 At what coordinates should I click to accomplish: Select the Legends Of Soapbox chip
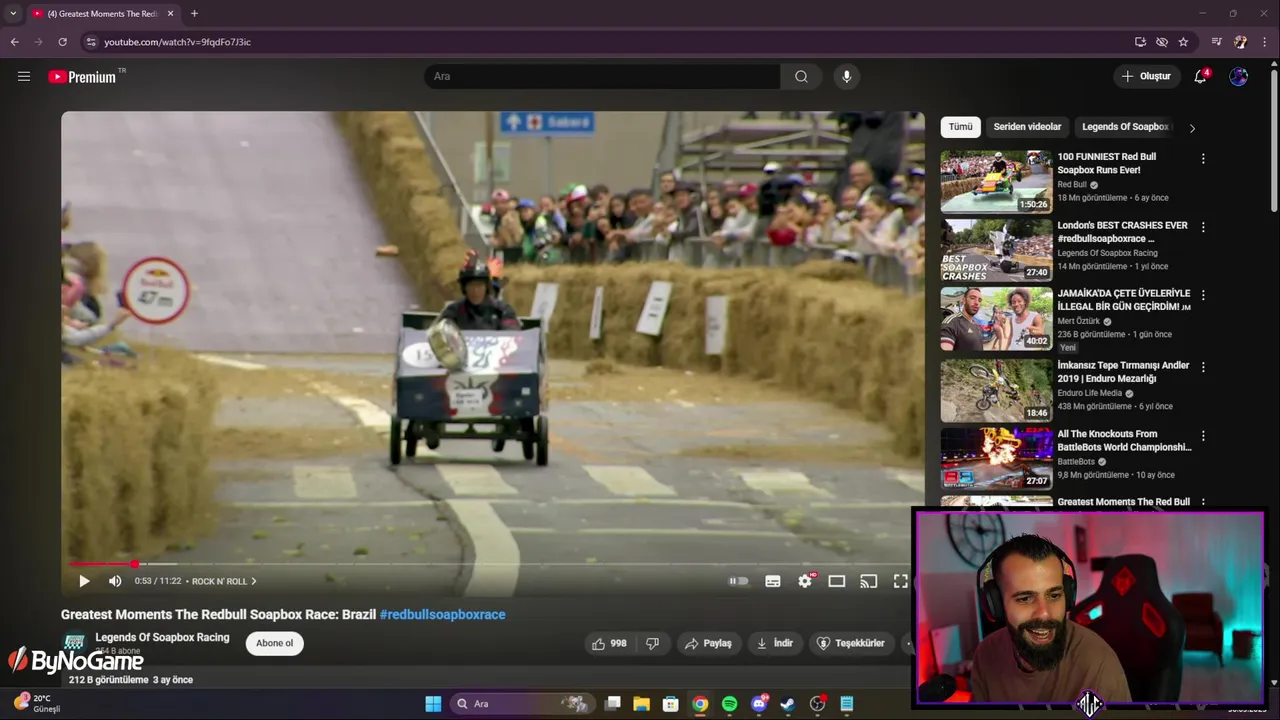(x=1125, y=127)
